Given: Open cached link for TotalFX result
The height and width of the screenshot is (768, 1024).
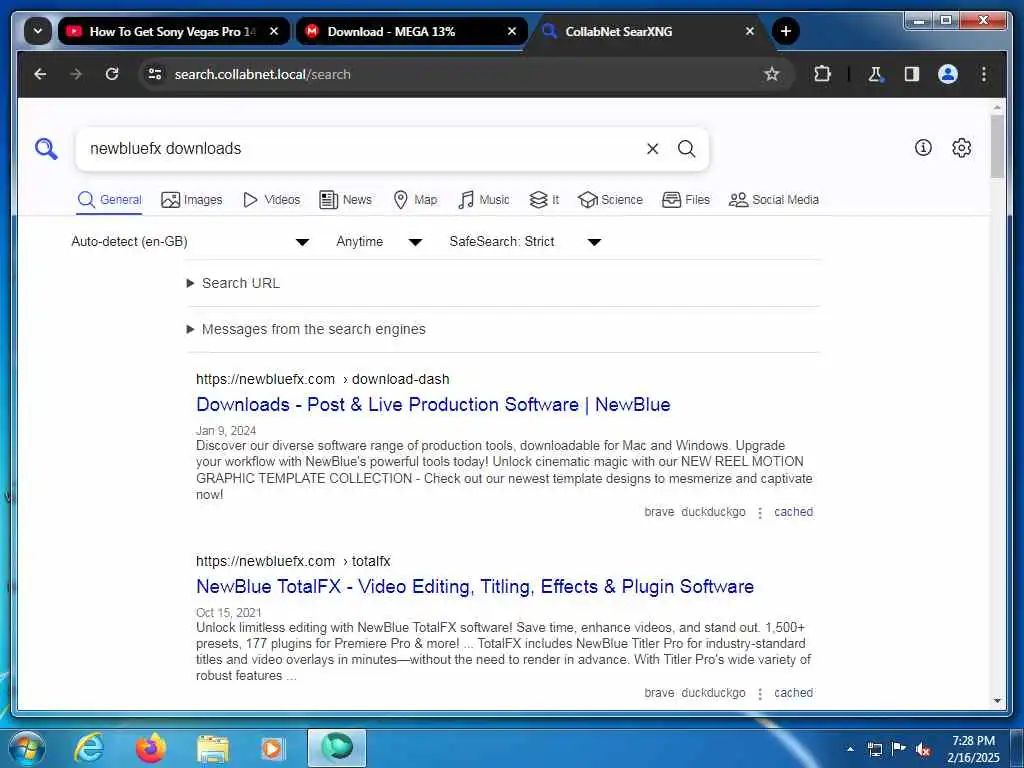Looking at the screenshot, I should tap(793, 693).
